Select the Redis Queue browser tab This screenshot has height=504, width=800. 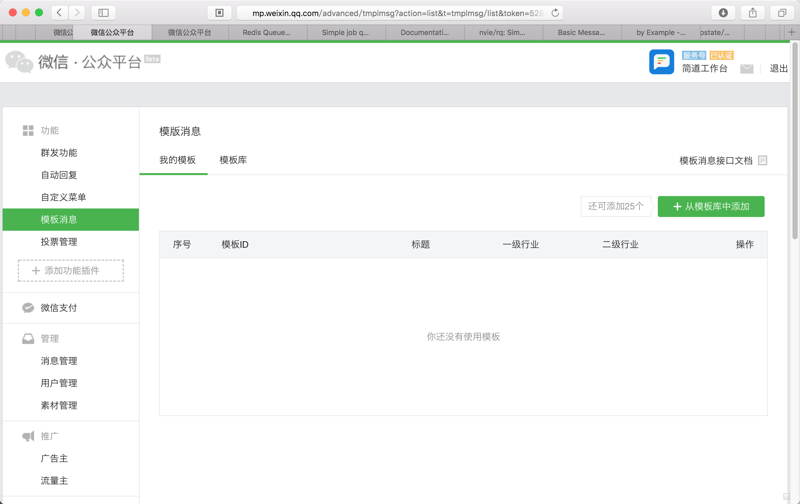(x=267, y=32)
